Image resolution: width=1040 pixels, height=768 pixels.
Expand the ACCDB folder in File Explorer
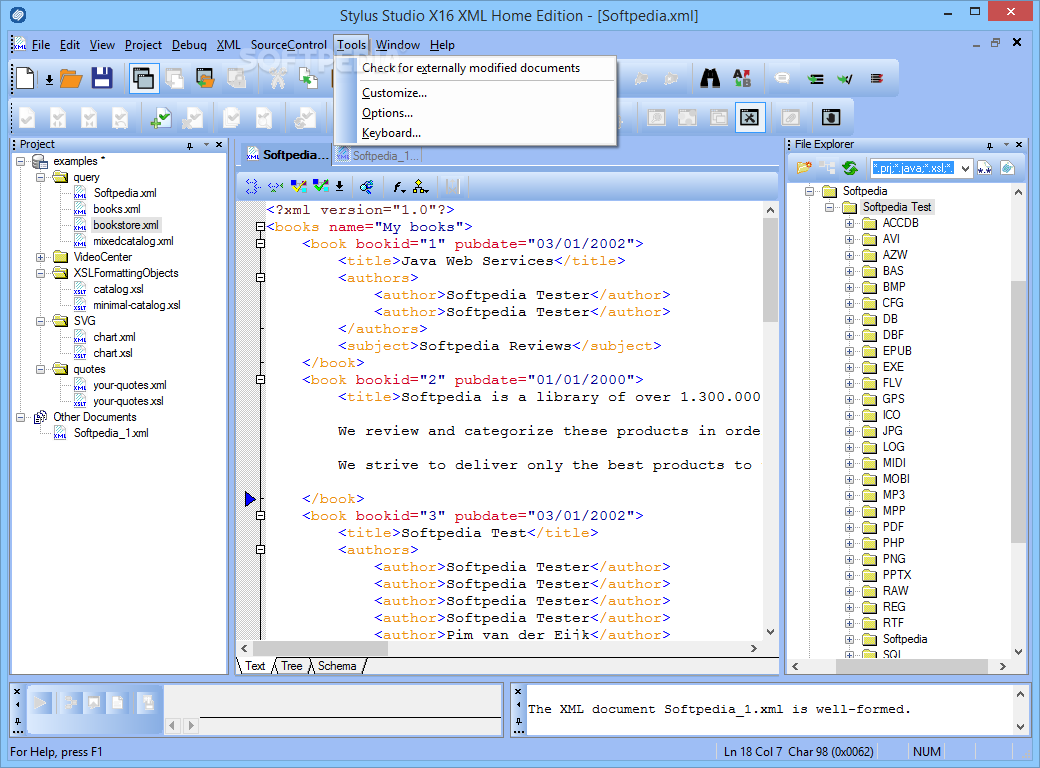[x=849, y=223]
